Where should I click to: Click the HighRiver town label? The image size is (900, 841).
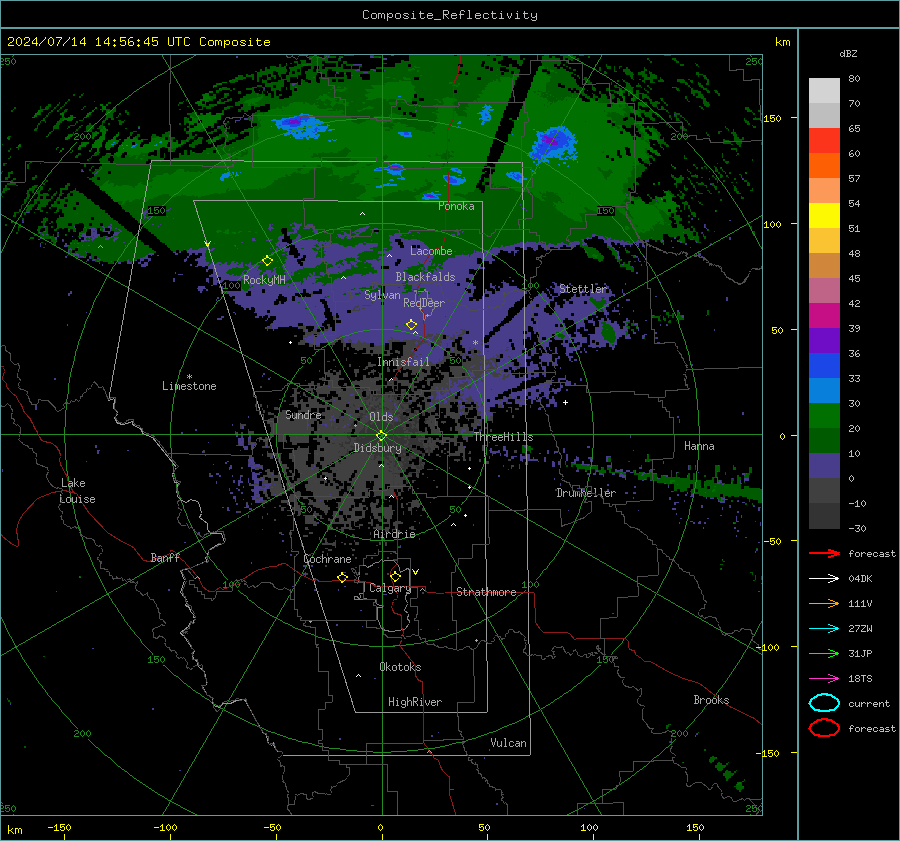click(415, 702)
